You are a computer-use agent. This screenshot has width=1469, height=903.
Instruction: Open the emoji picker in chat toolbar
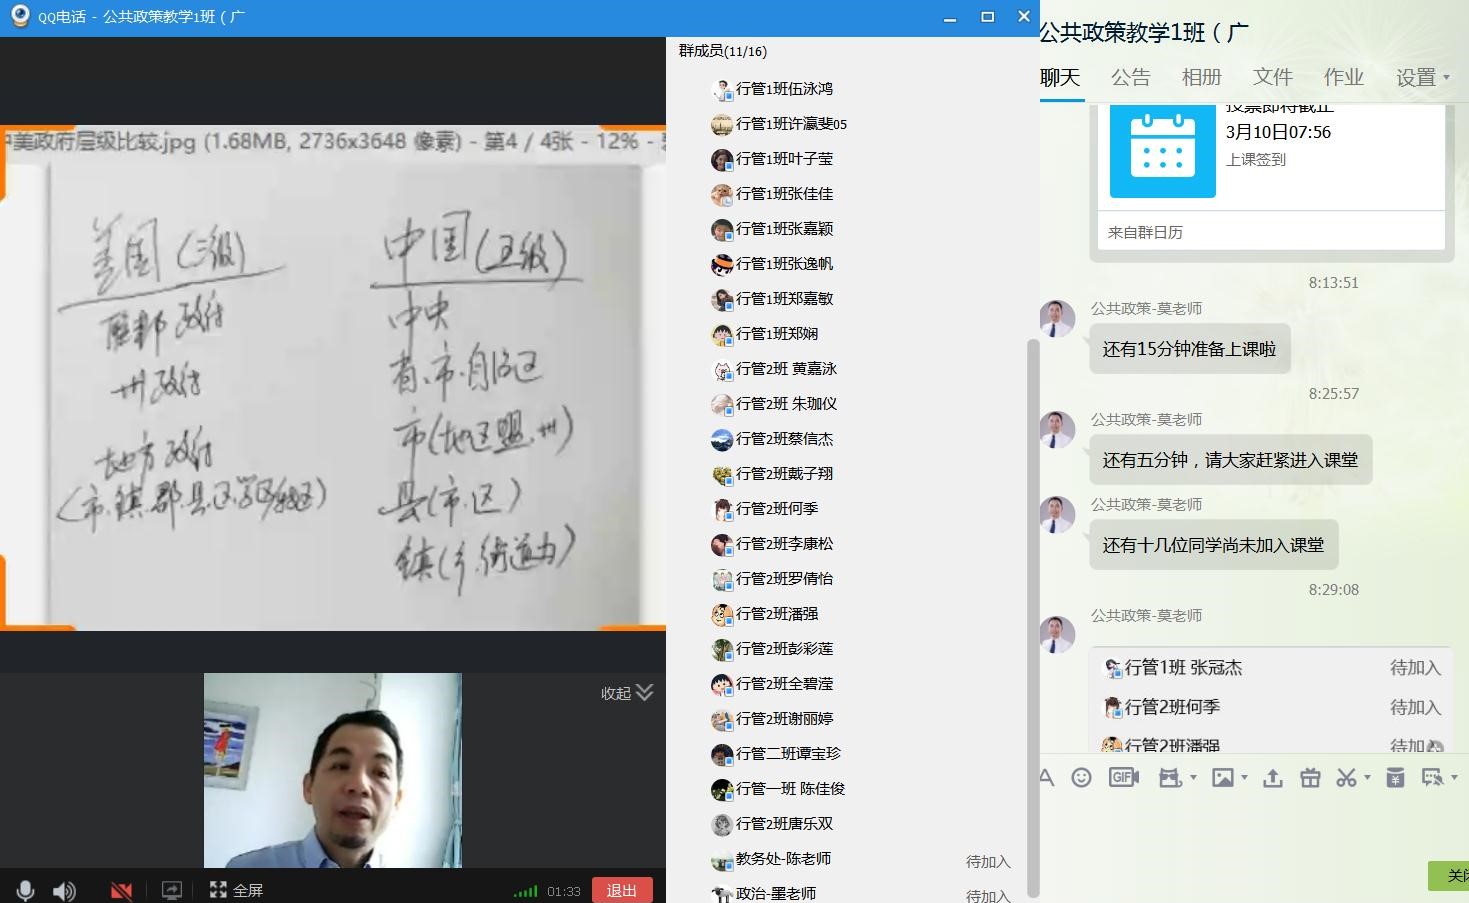click(1081, 777)
